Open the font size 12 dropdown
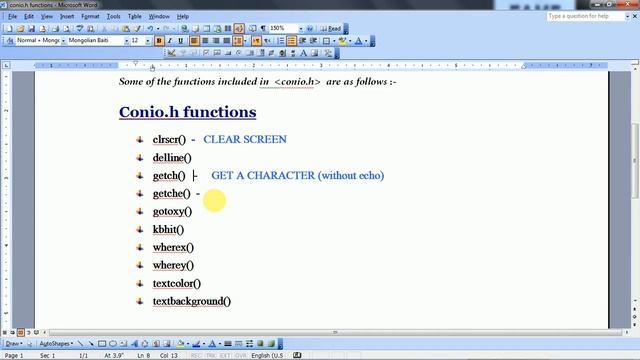The width and height of the screenshot is (640, 360). [x=148, y=41]
